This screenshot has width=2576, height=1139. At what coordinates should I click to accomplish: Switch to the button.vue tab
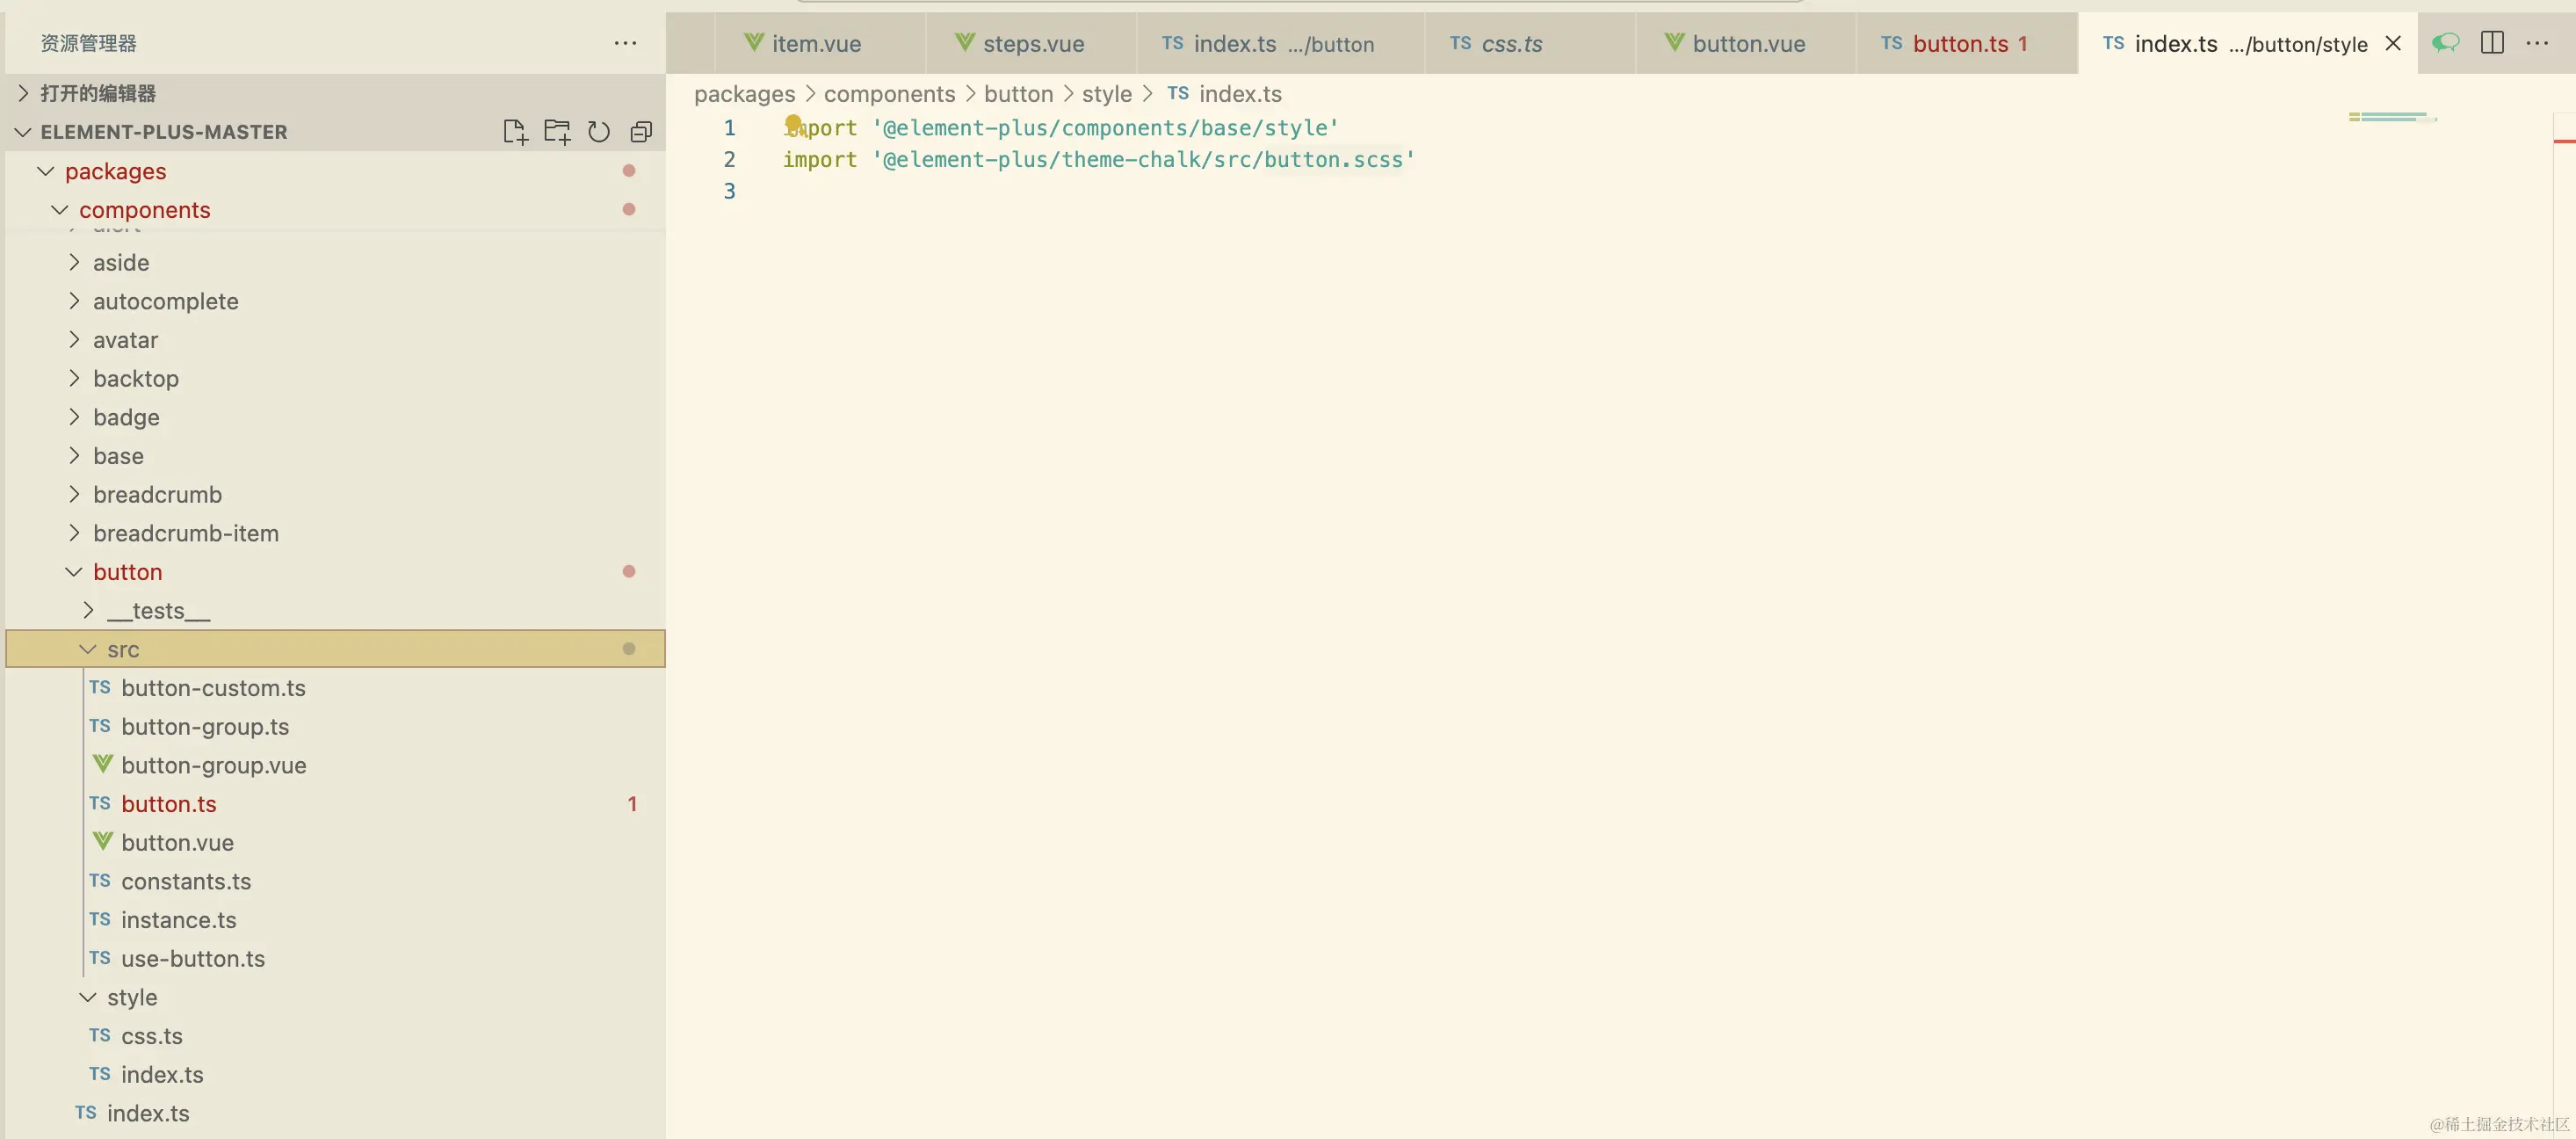[1747, 44]
